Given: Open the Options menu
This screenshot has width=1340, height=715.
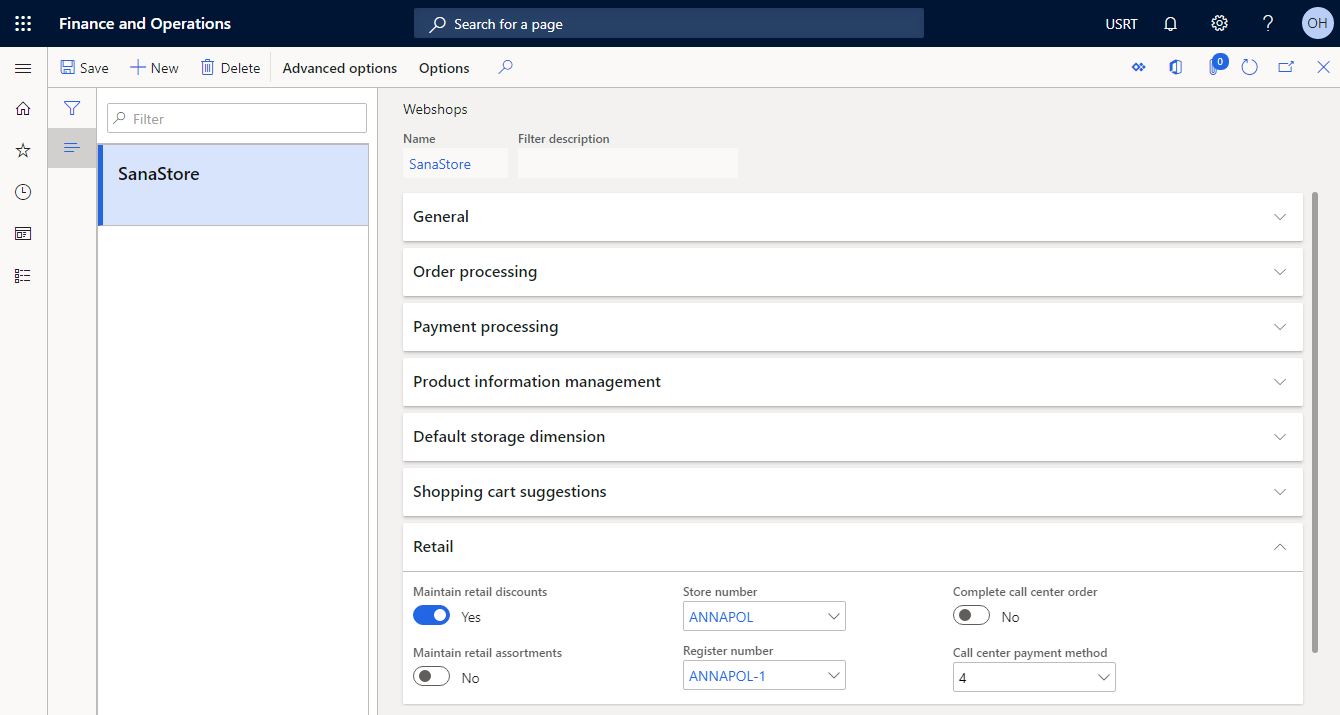Looking at the screenshot, I should point(444,68).
